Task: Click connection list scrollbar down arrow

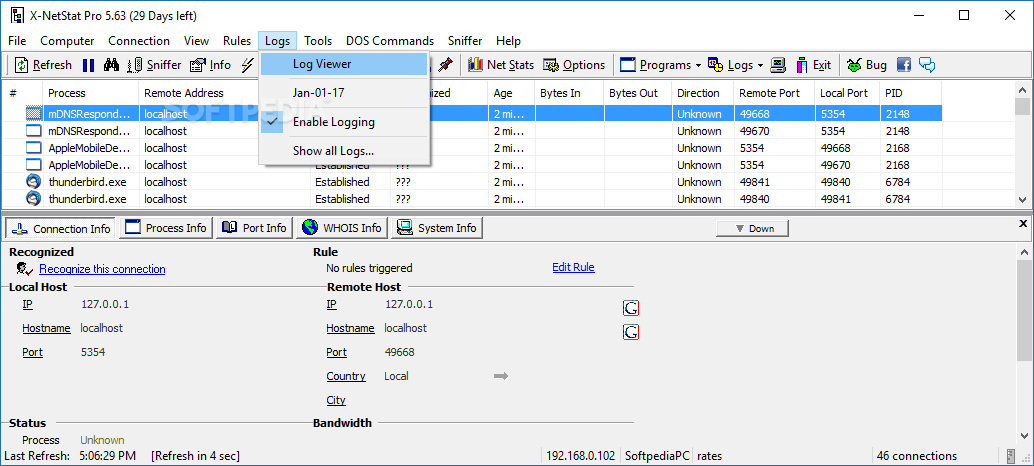Action: click(1022, 200)
